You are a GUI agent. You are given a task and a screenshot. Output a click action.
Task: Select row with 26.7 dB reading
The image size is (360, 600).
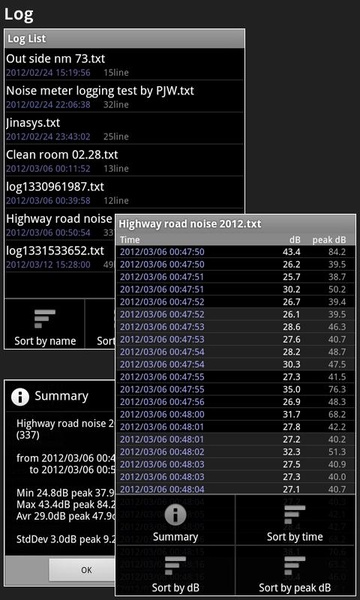(x=235, y=302)
